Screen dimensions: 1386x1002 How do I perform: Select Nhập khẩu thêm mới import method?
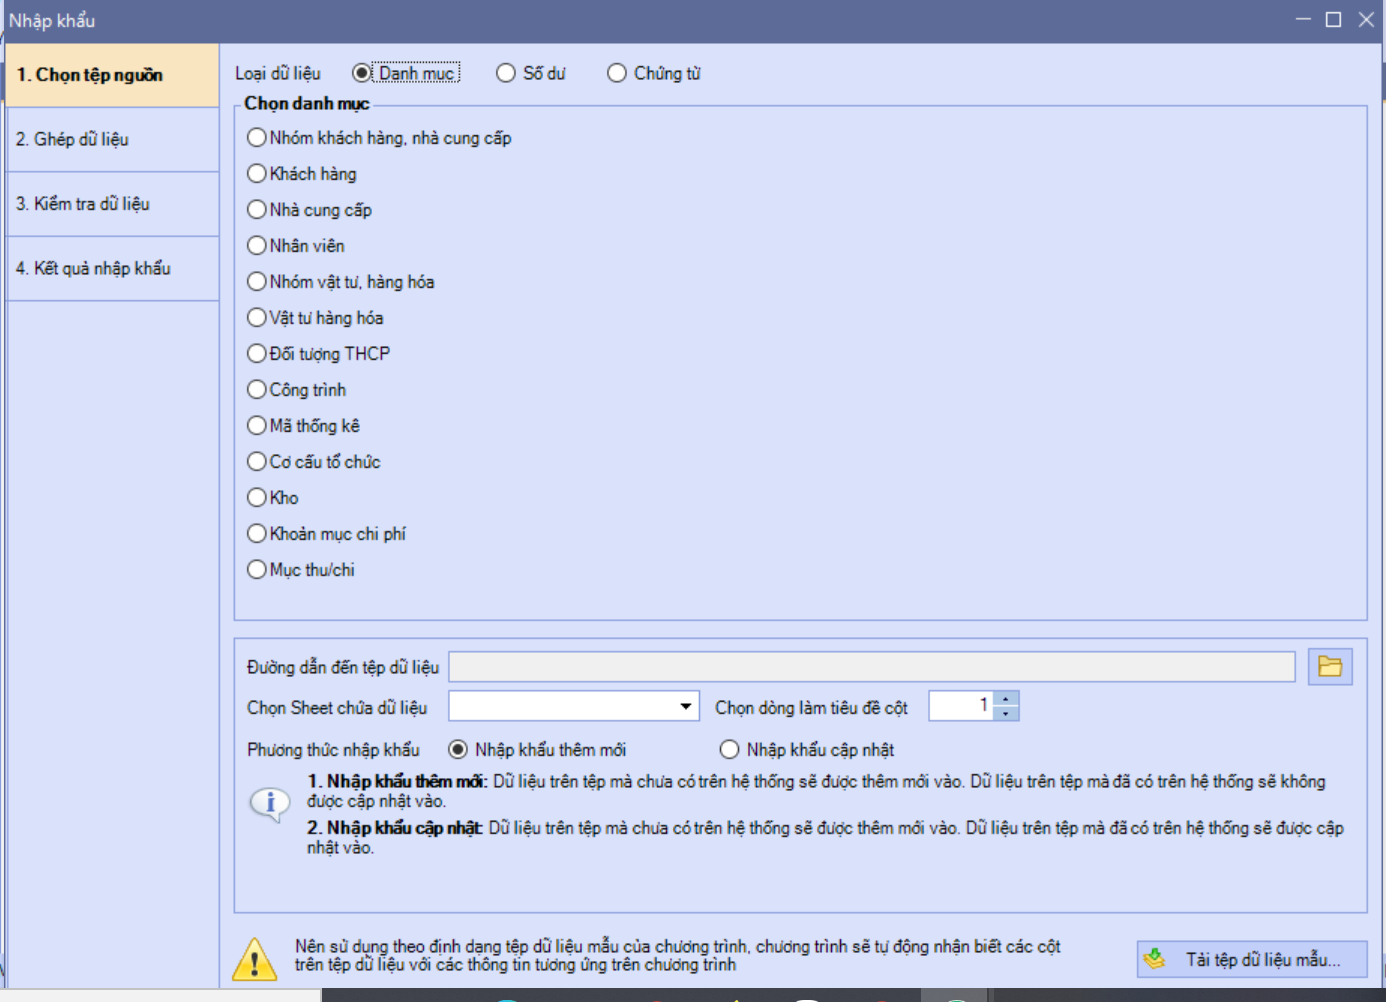458,750
